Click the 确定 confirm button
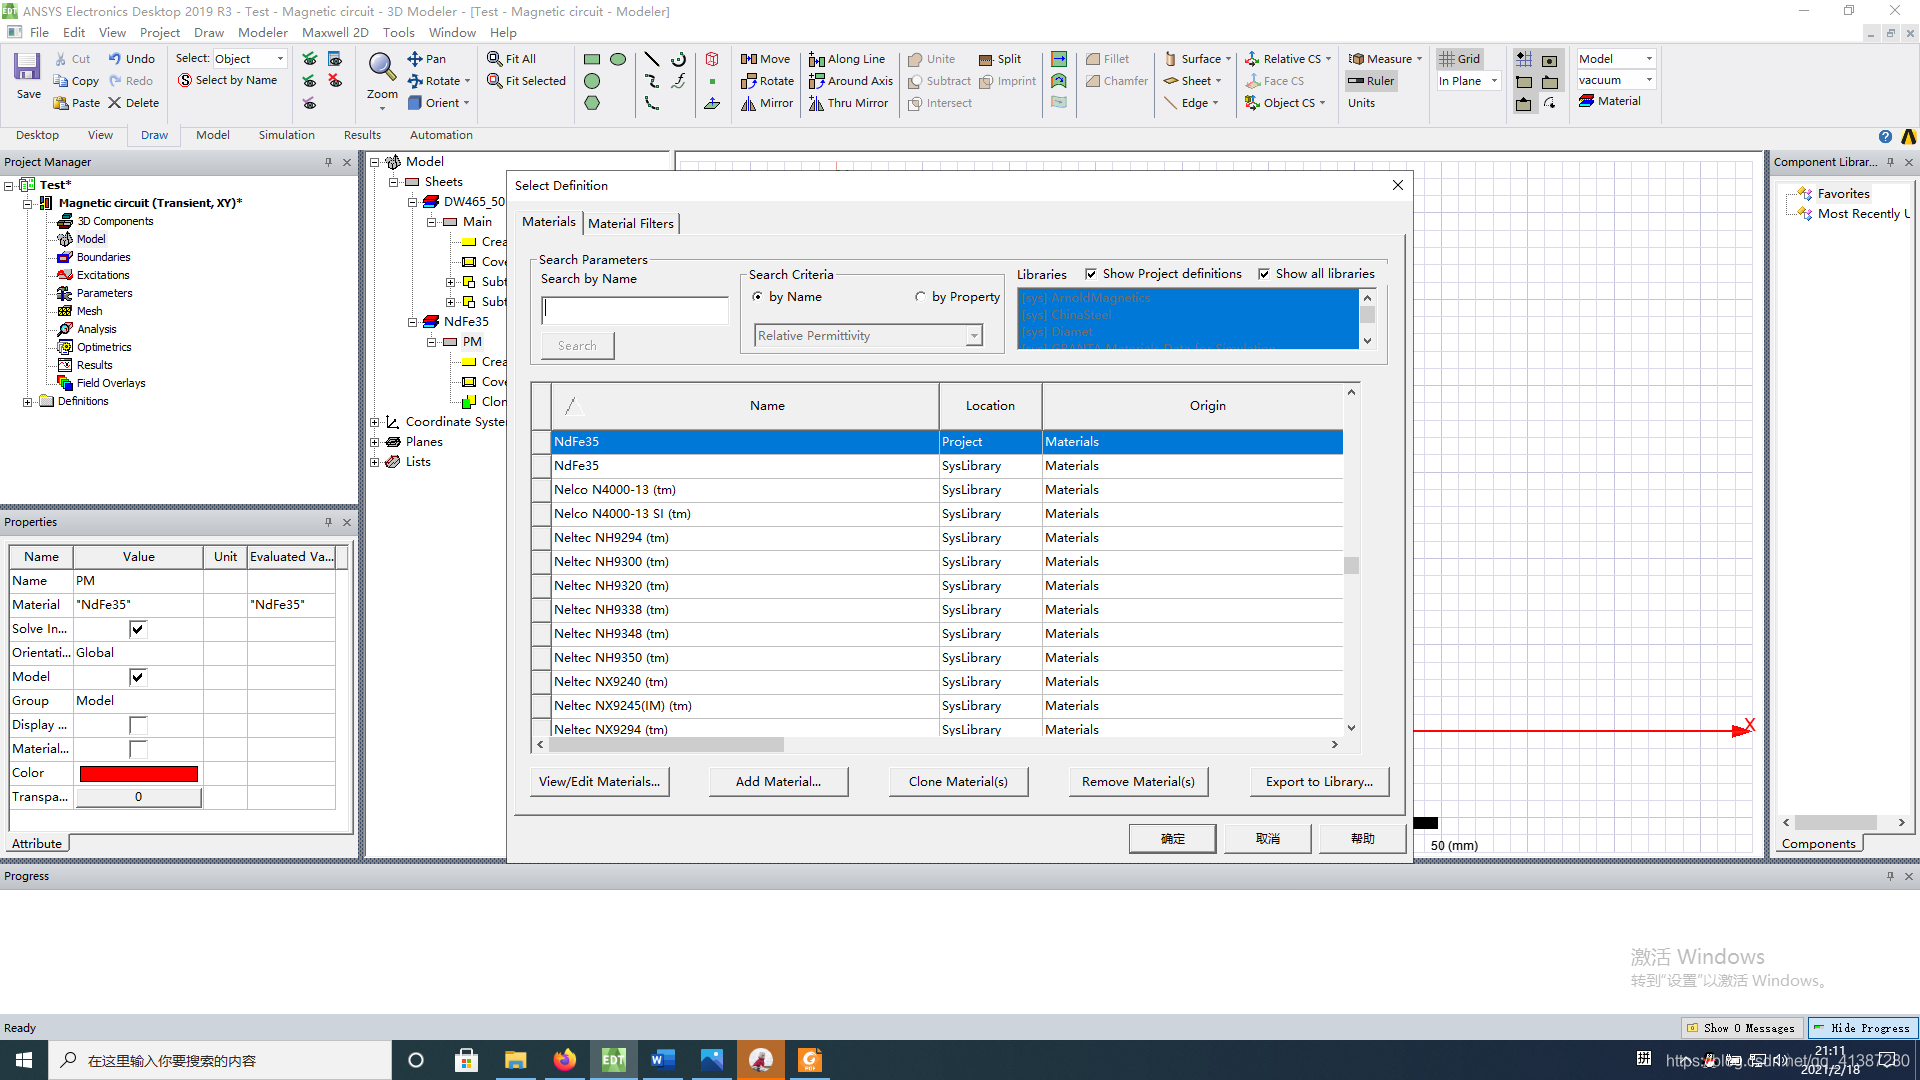Viewport: 1920px width, 1080px height. pos(1172,839)
